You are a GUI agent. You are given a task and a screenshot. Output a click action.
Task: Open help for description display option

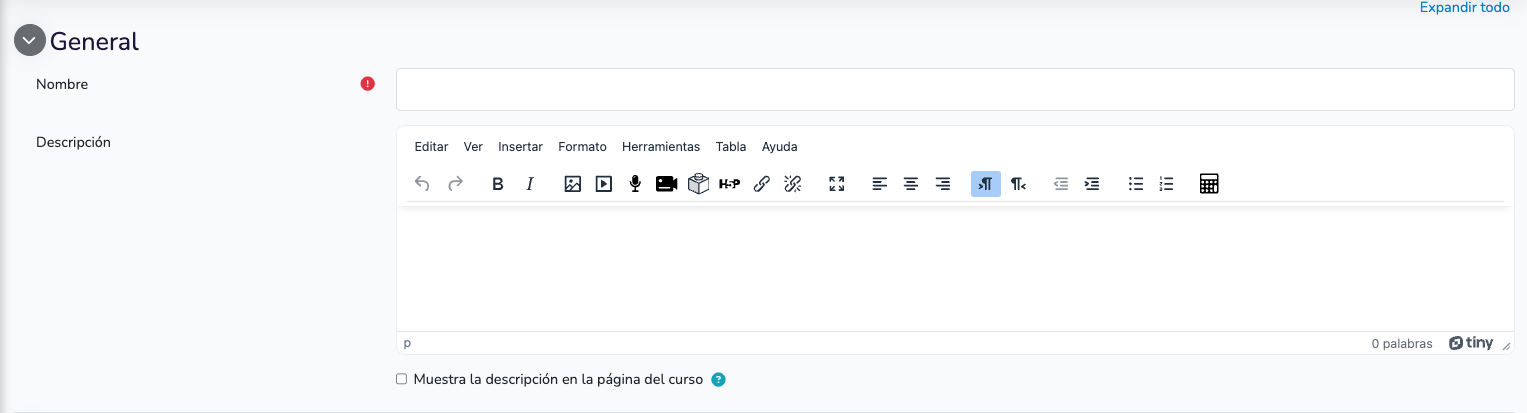(x=718, y=380)
